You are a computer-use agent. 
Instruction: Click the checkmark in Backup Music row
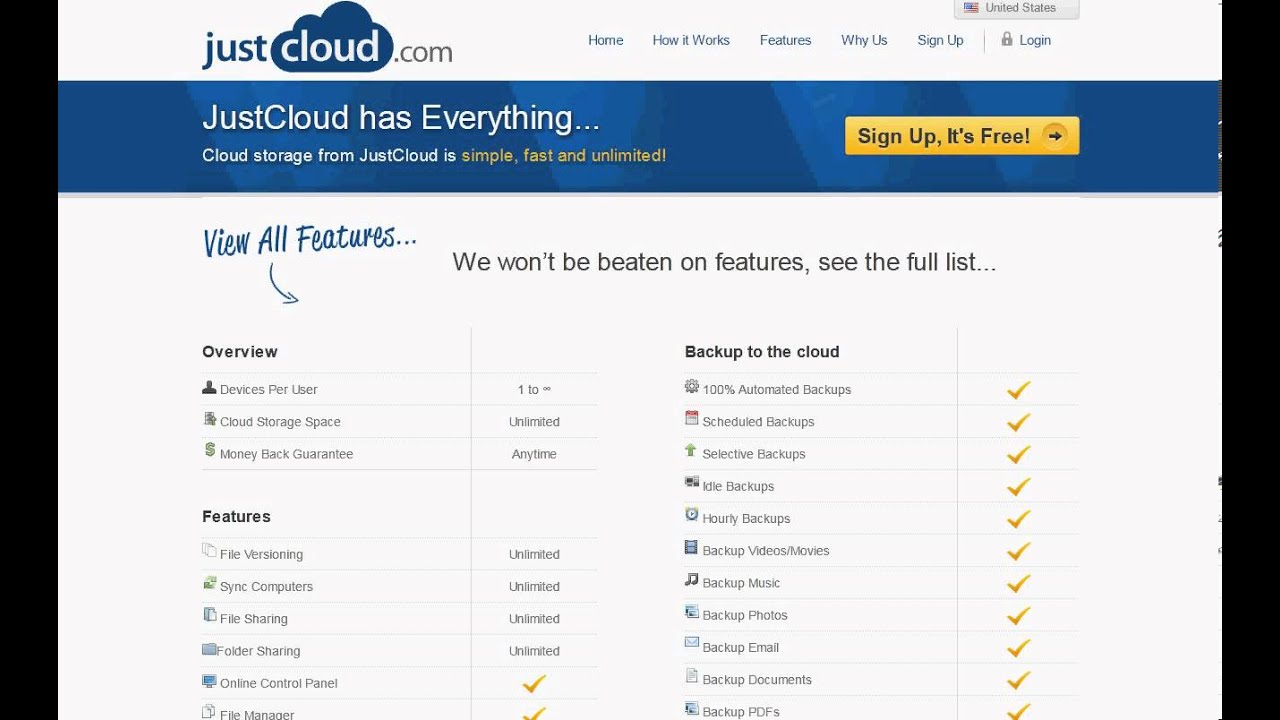tap(1018, 583)
